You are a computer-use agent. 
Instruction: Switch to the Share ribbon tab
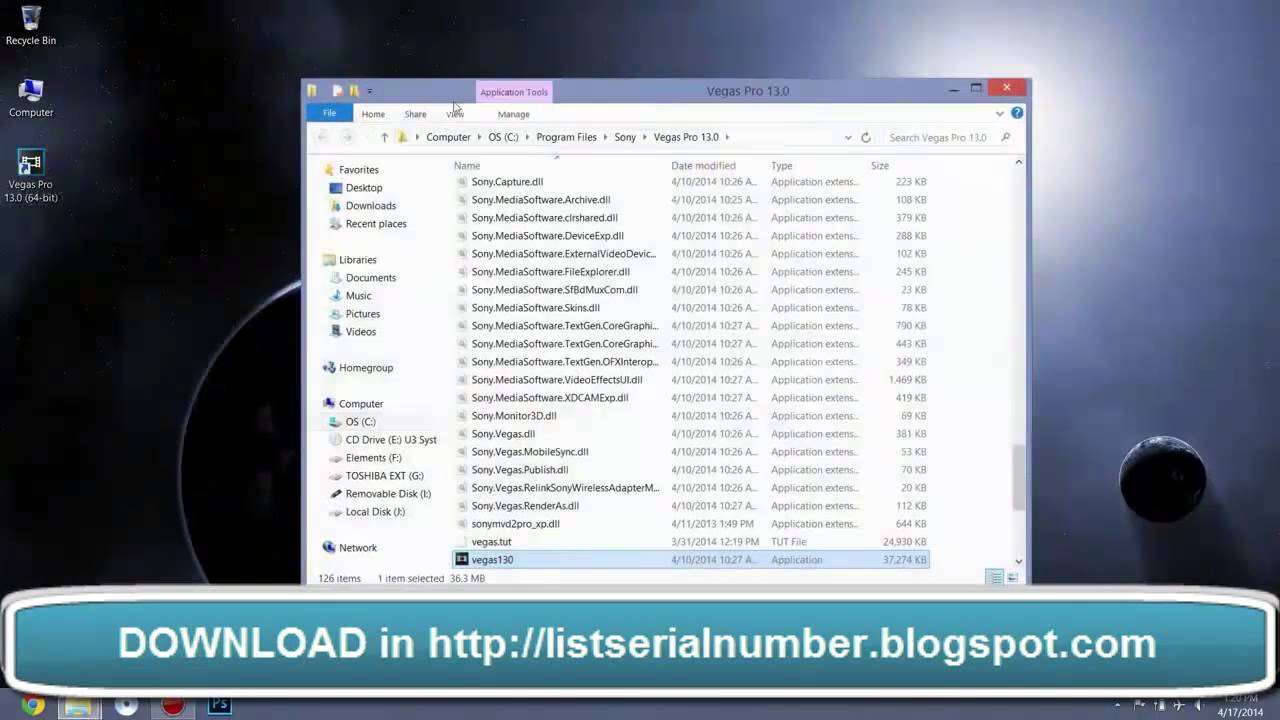pyautogui.click(x=415, y=114)
